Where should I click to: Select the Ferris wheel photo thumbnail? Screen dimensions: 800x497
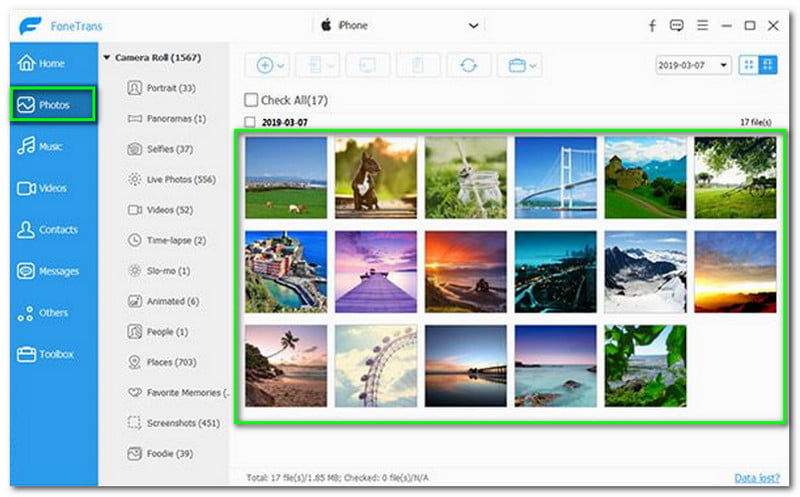click(x=375, y=365)
